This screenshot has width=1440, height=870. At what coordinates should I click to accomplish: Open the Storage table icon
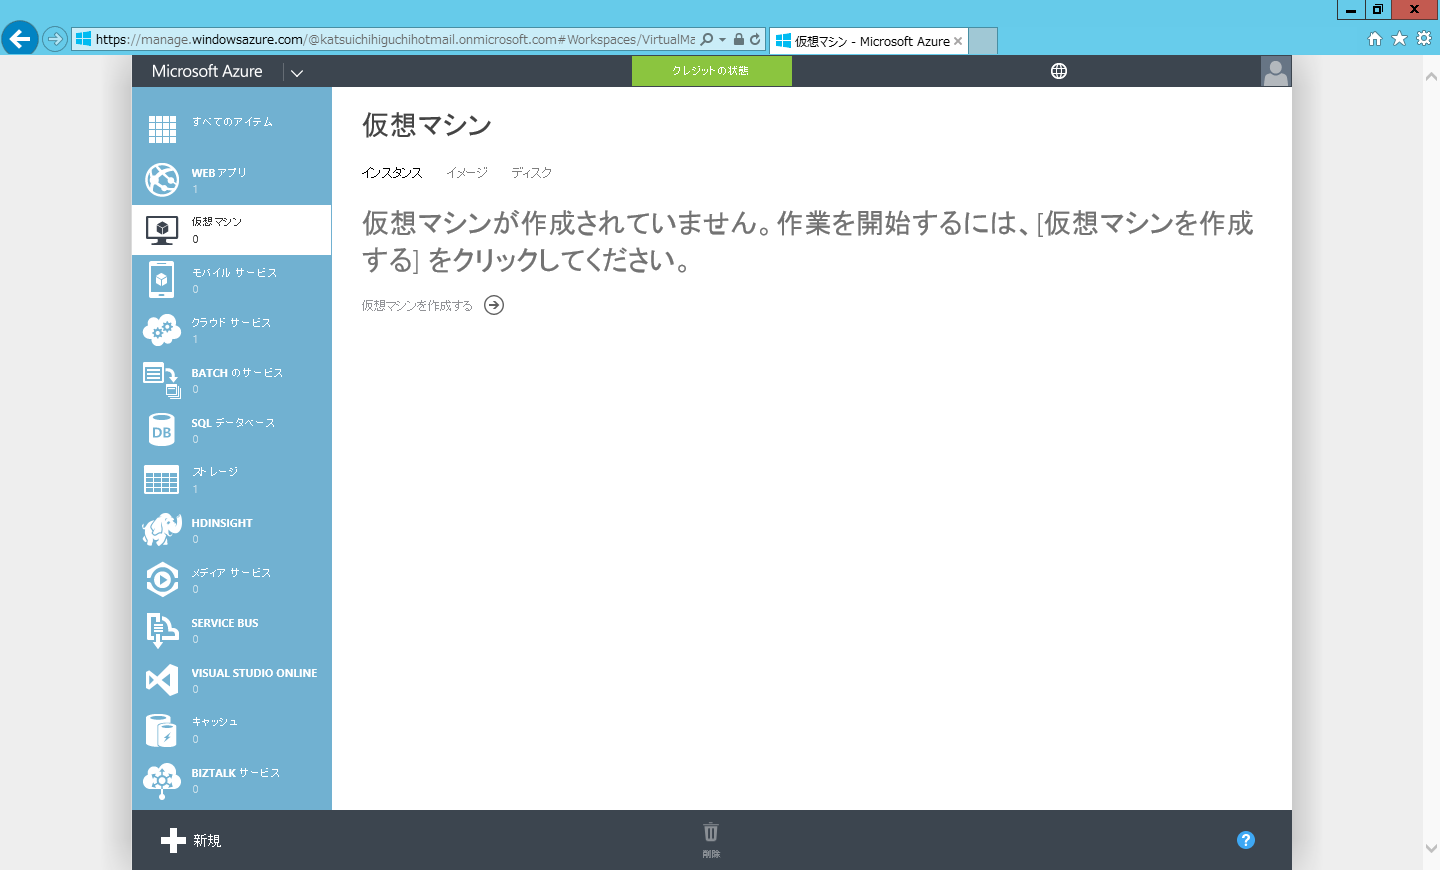click(x=162, y=480)
